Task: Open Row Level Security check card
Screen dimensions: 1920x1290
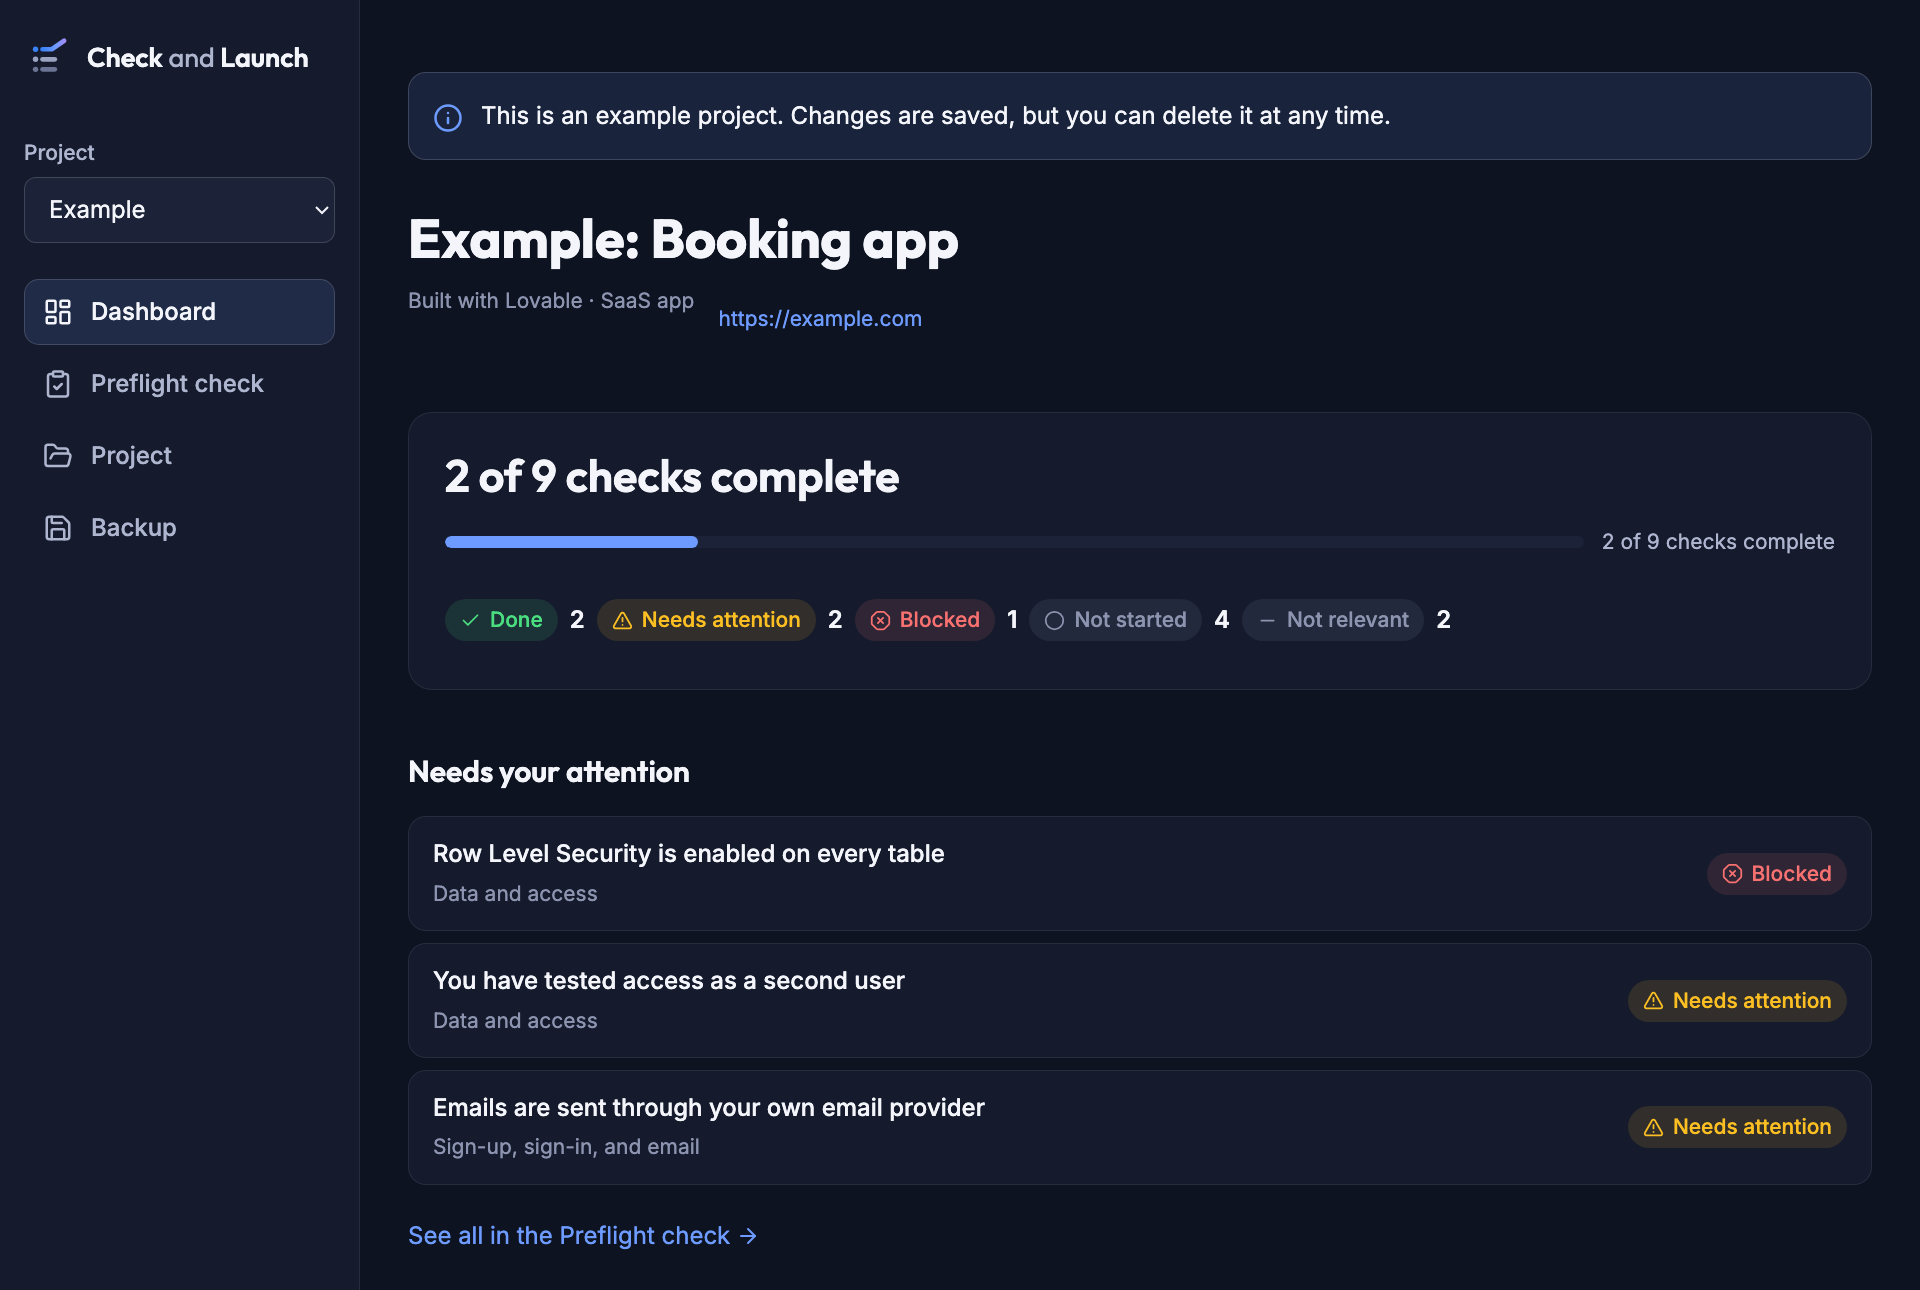Action: (1139, 874)
